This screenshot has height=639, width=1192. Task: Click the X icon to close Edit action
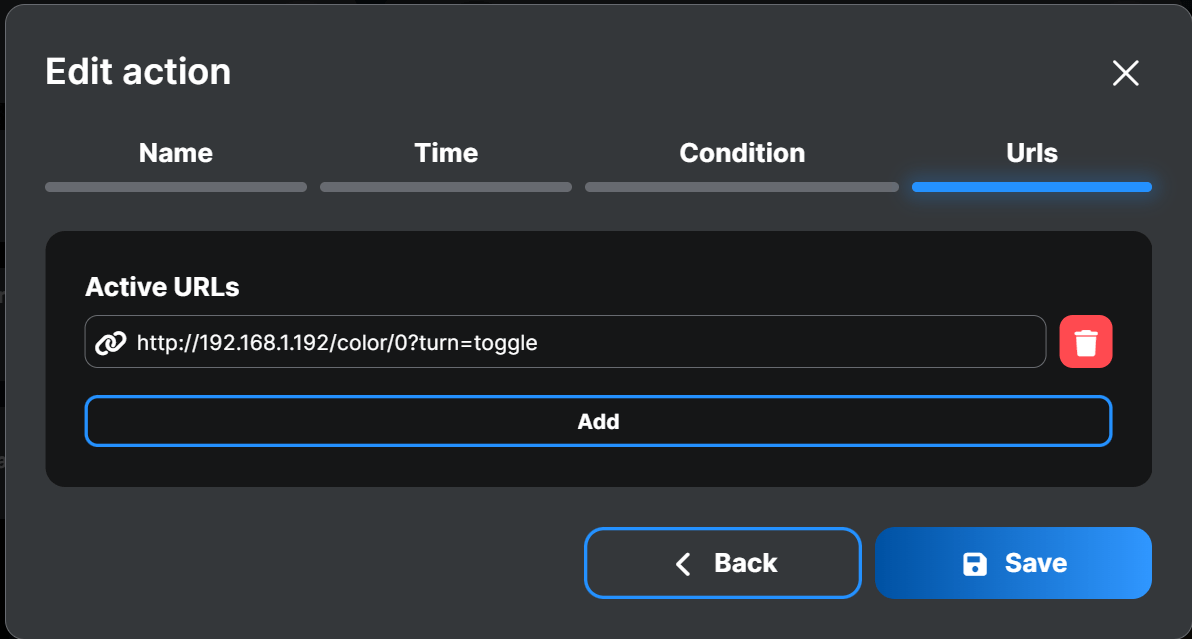[1125, 73]
